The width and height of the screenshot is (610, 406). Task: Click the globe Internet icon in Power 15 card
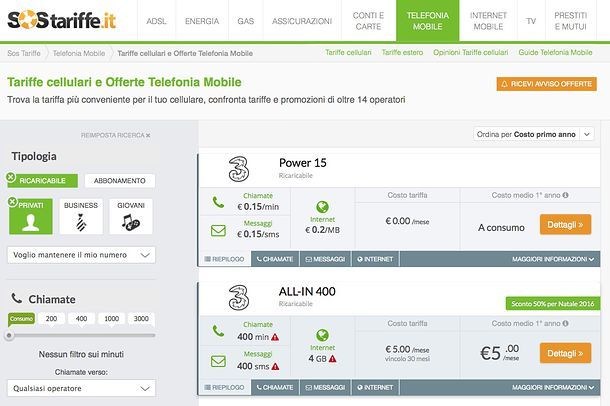point(323,207)
